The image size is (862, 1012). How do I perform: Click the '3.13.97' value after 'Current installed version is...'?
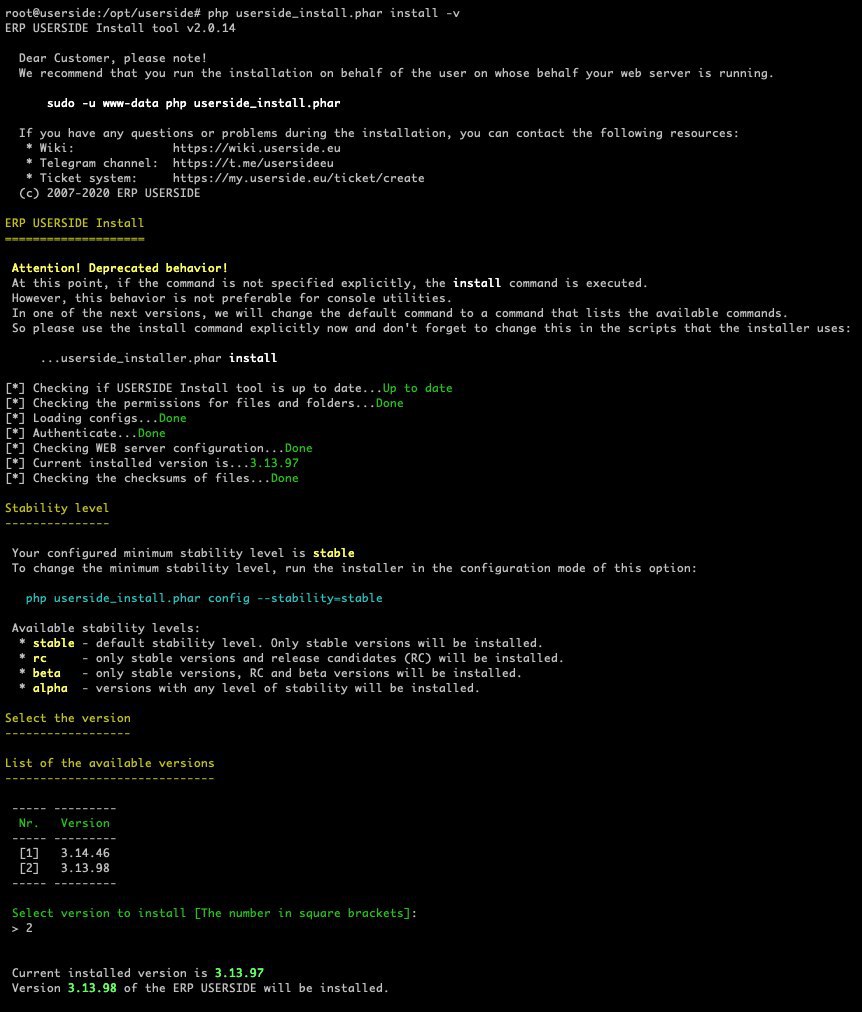point(274,463)
